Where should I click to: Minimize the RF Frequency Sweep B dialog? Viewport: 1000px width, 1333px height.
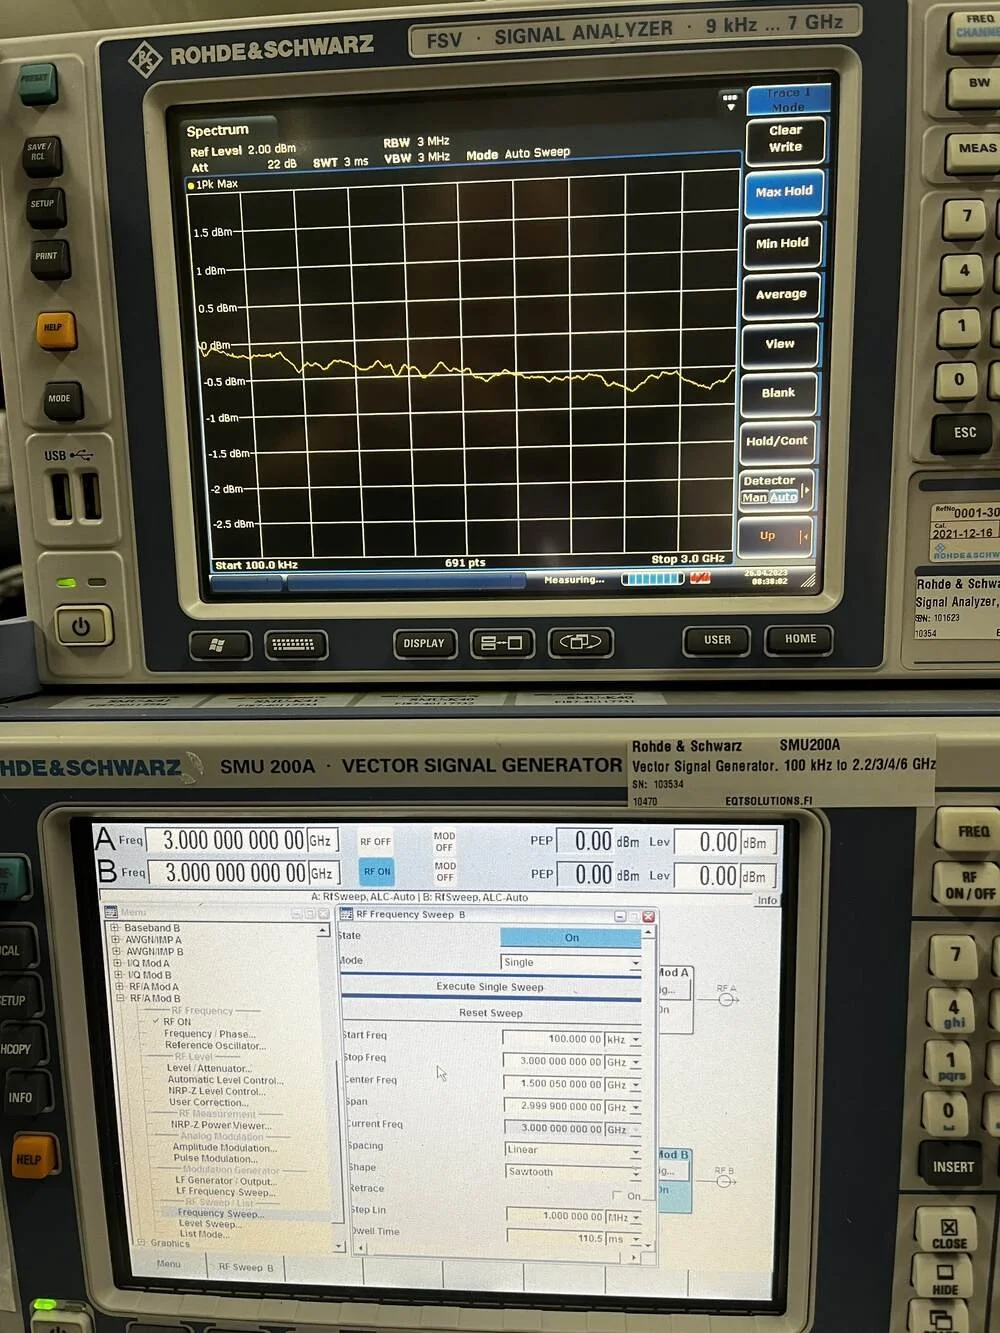(x=619, y=916)
